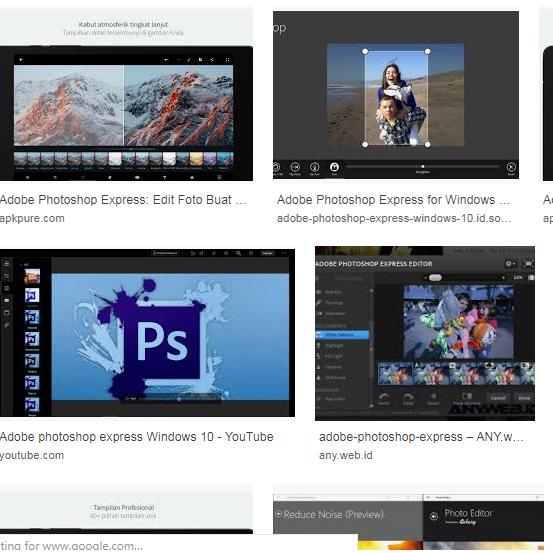553x553 pixels.
Task: Open the beach crop photo thumbnail result
Action: click(396, 95)
